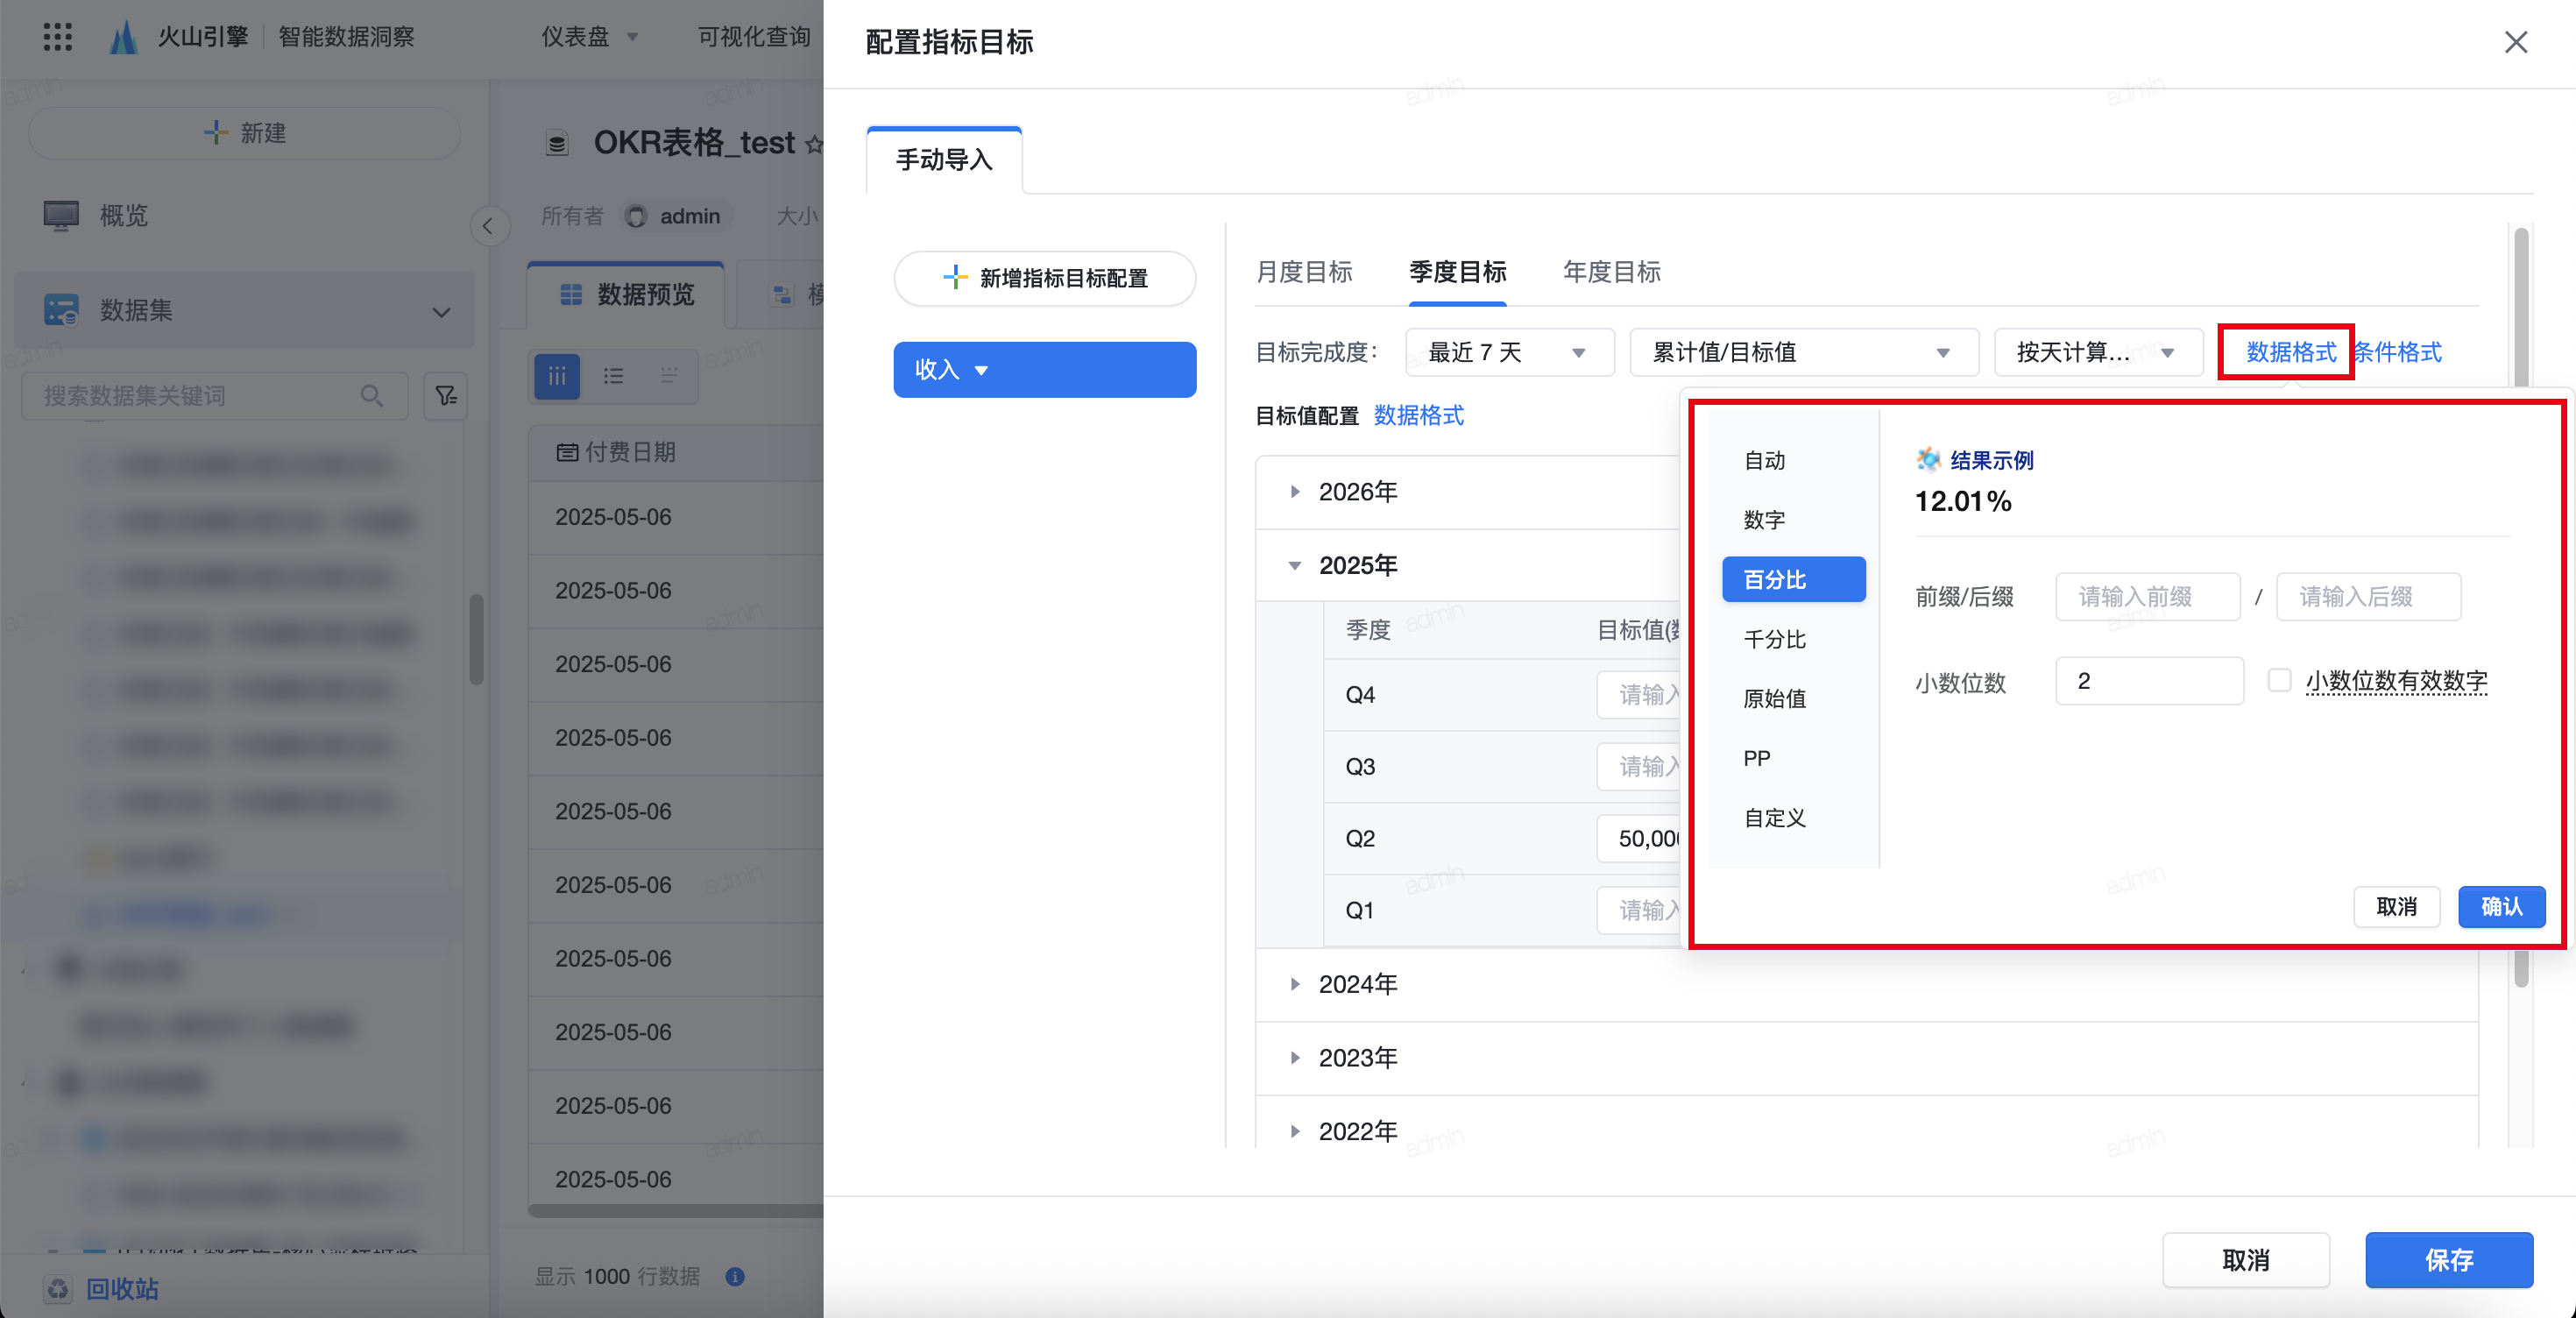Click the info icon next to 行数据
Image resolution: width=2576 pixels, height=1318 pixels.
tap(735, 1276)
